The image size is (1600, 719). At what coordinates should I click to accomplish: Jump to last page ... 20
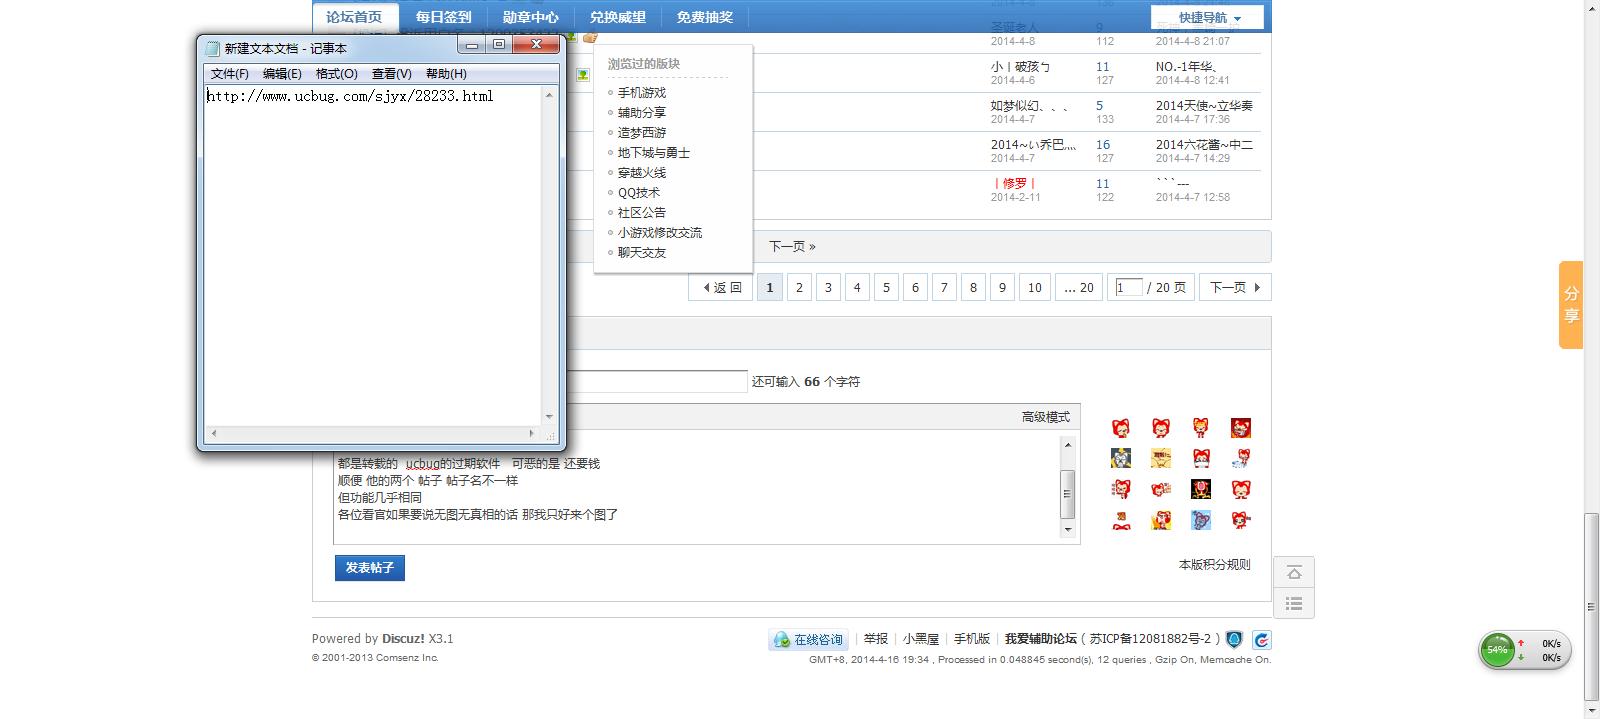coord(1078,288)
